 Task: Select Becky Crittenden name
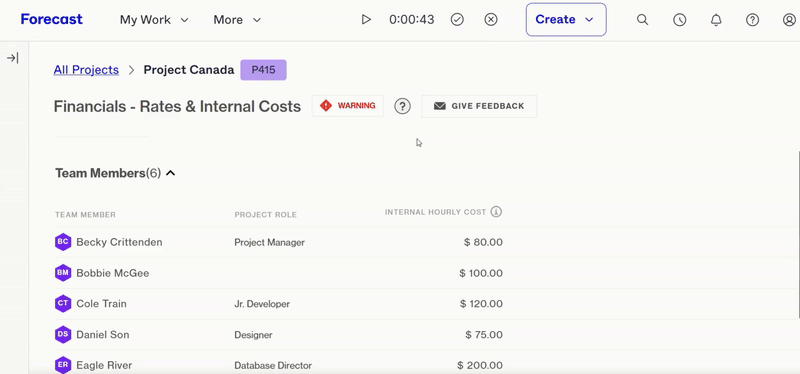click(119, 242)
